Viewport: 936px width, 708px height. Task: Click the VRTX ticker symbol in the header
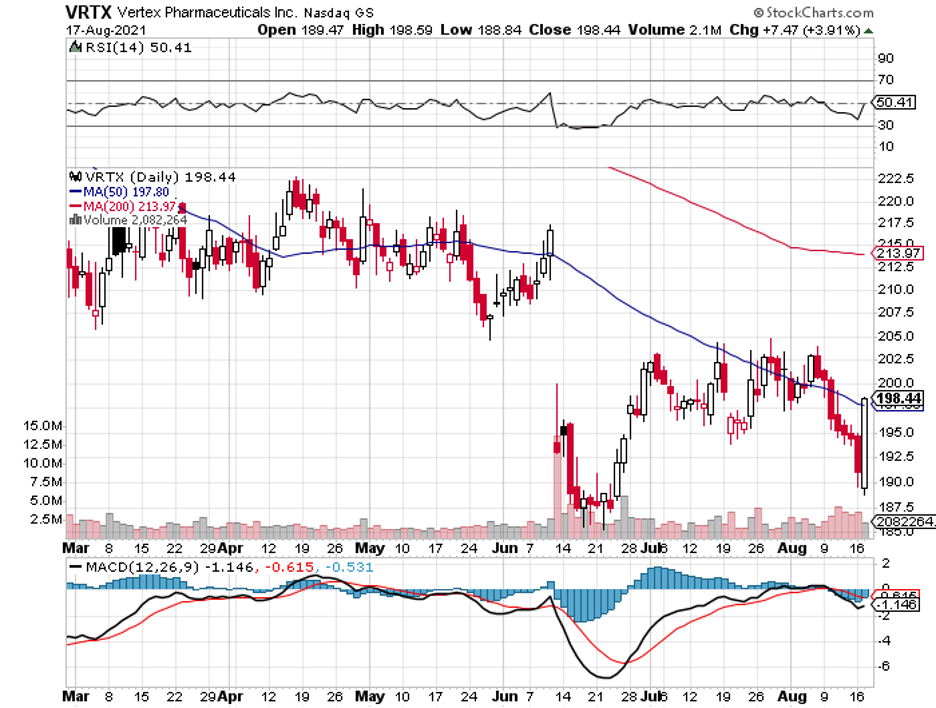click(89, 12)
